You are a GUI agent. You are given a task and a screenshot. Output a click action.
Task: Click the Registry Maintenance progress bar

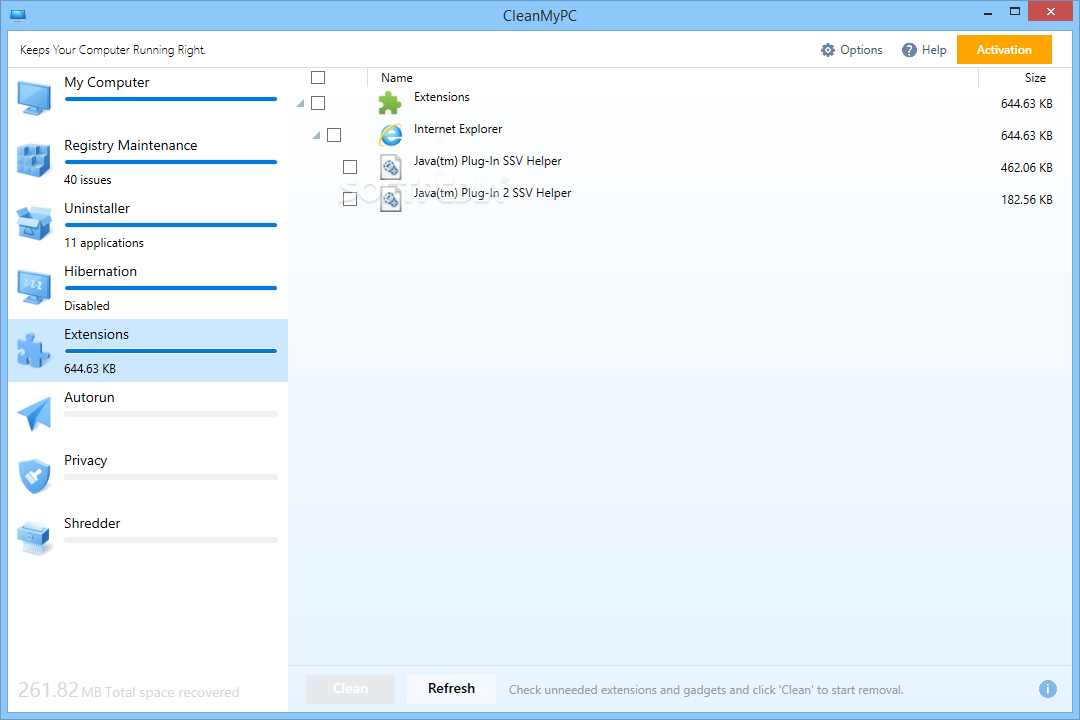(x=171, y=162)
